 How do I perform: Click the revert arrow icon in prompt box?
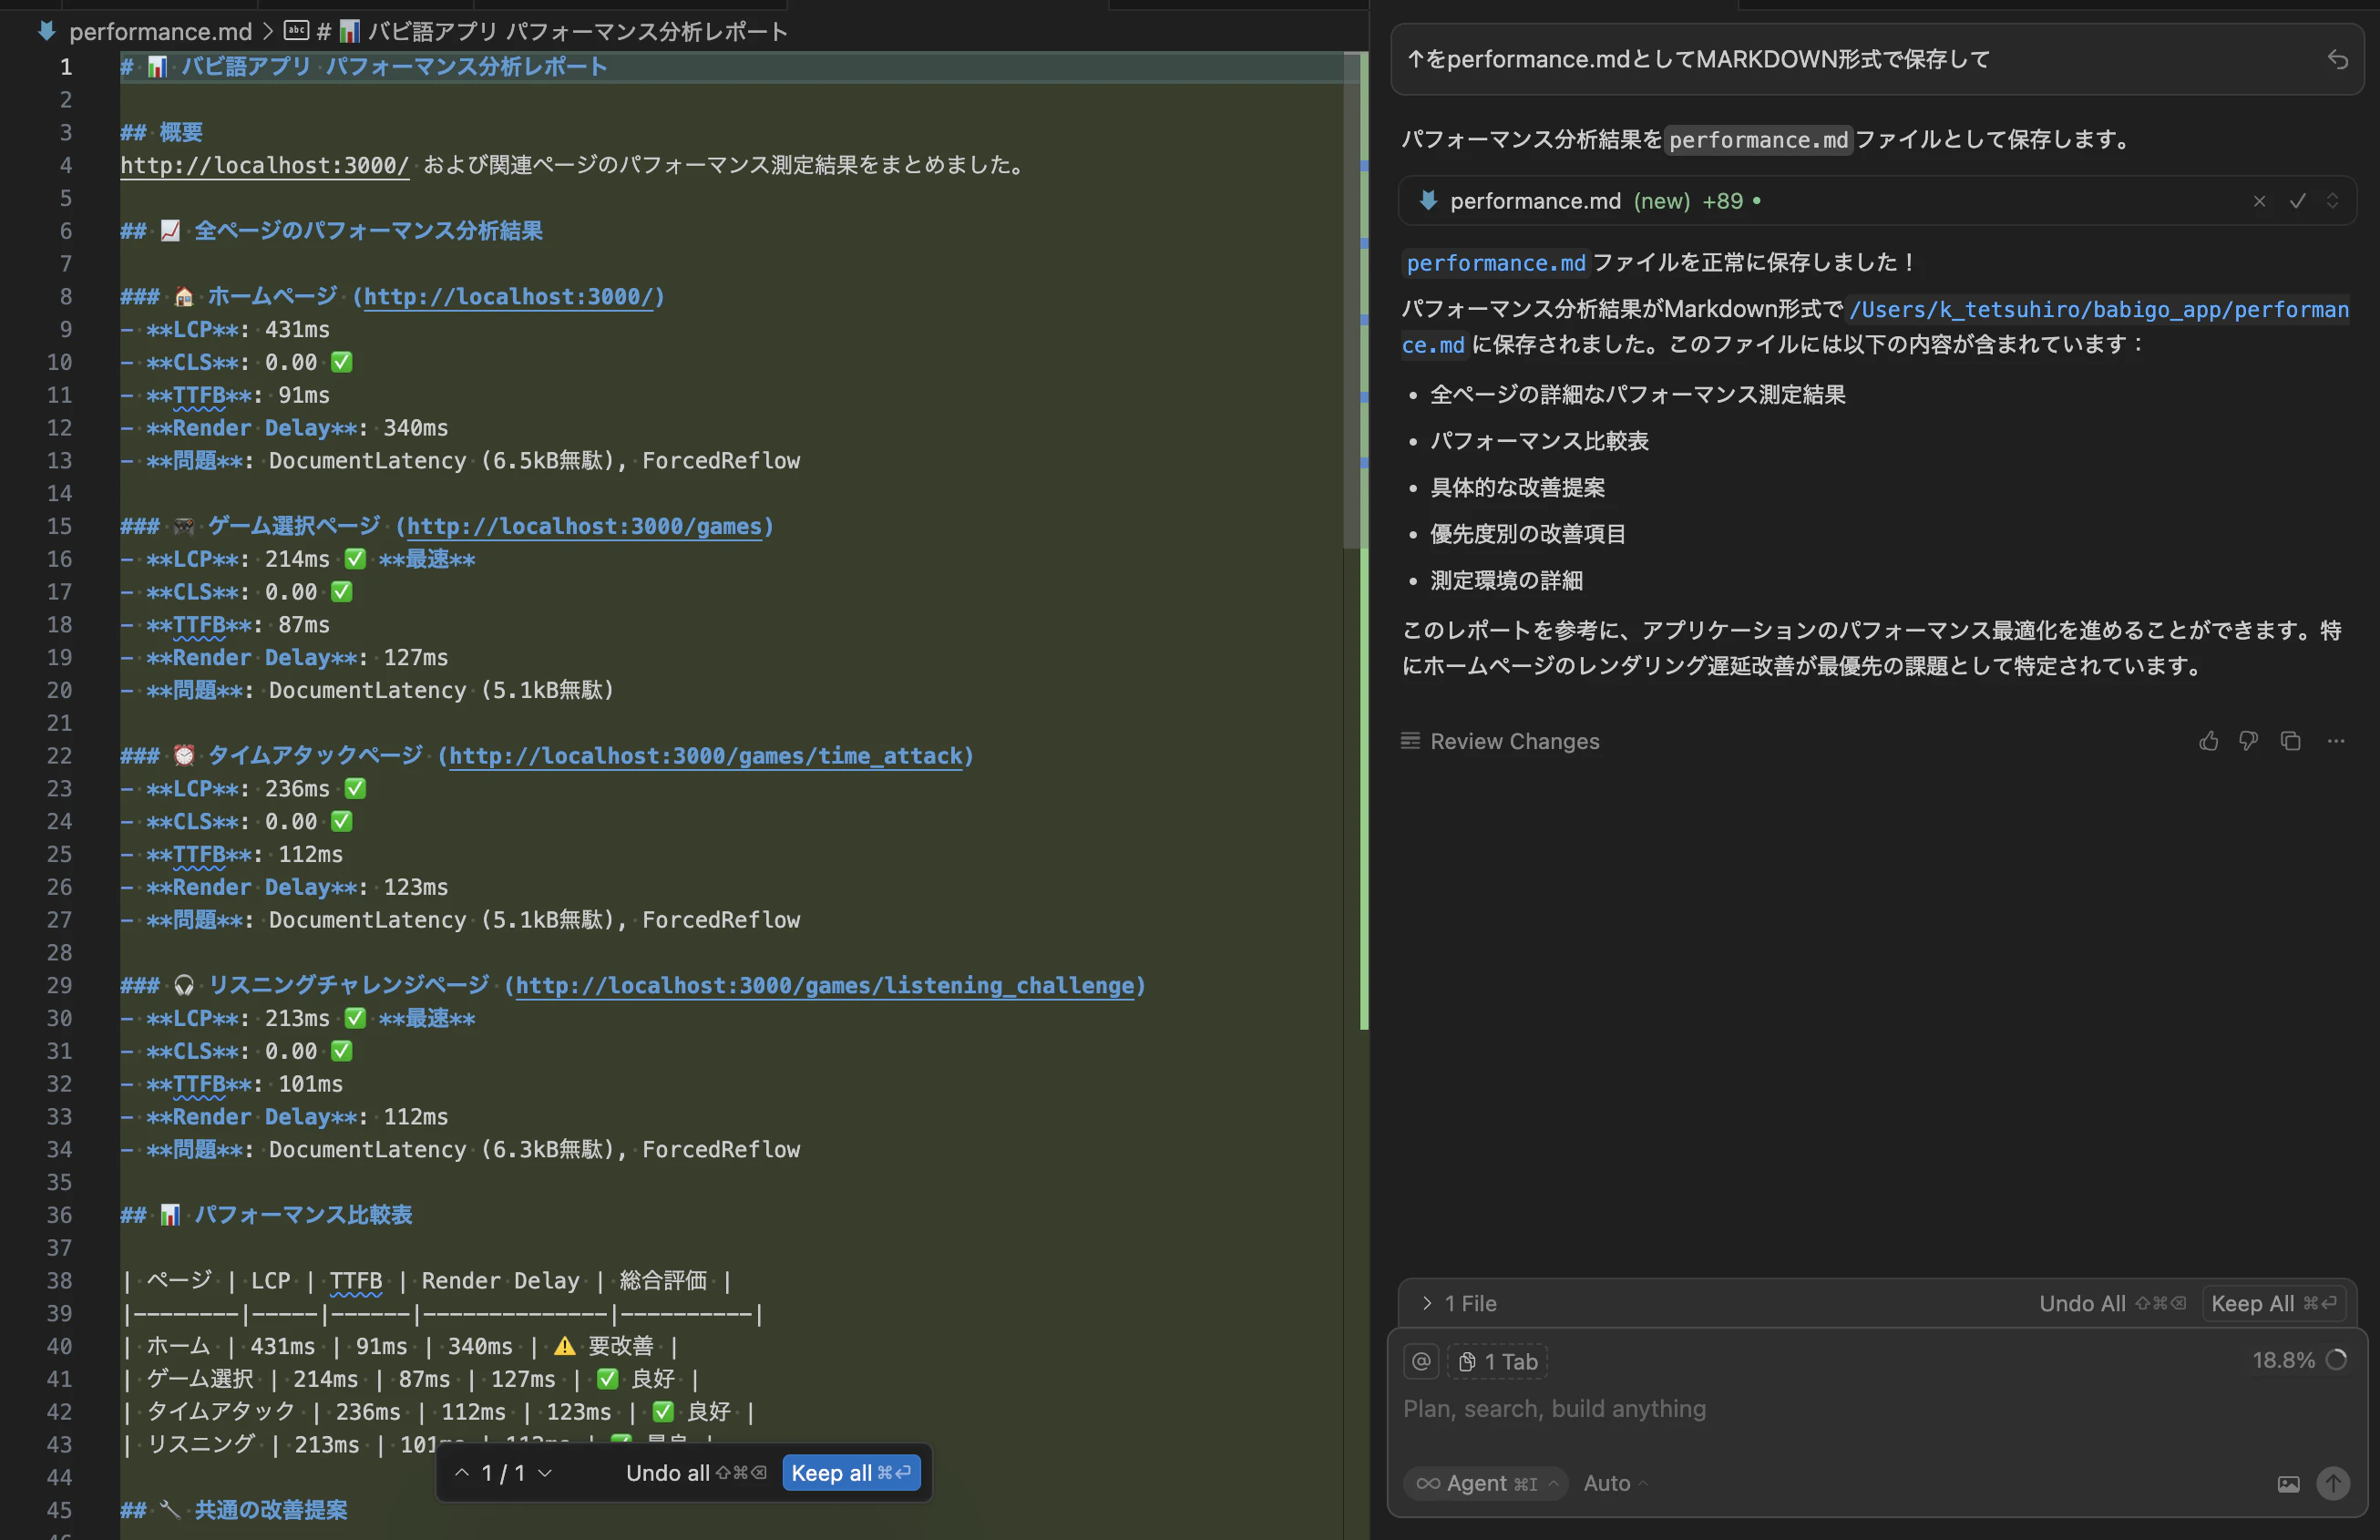coord(2337,60)
